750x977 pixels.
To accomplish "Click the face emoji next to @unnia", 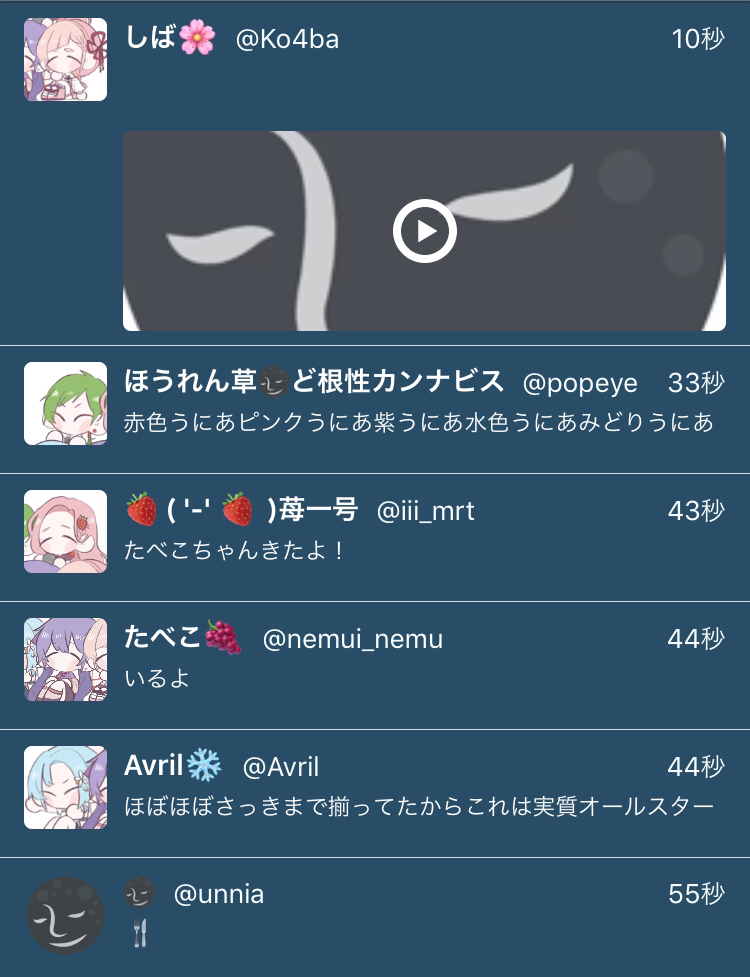I will (140, 894).
